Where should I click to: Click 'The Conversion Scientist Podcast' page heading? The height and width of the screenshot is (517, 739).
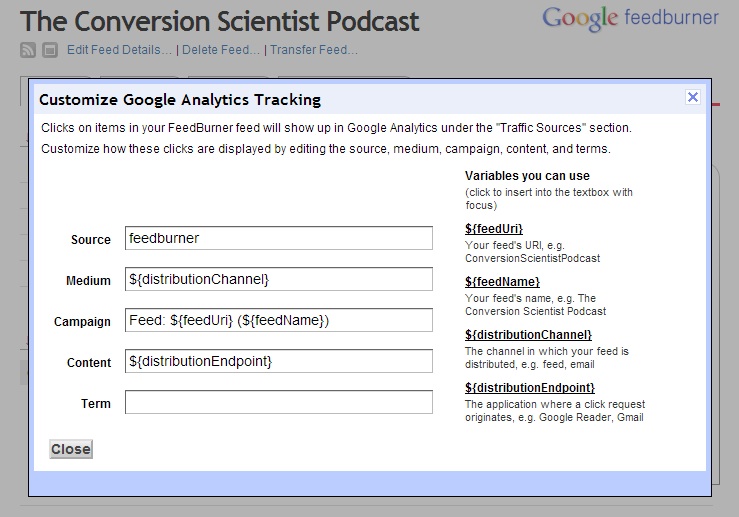click(220, 22)
